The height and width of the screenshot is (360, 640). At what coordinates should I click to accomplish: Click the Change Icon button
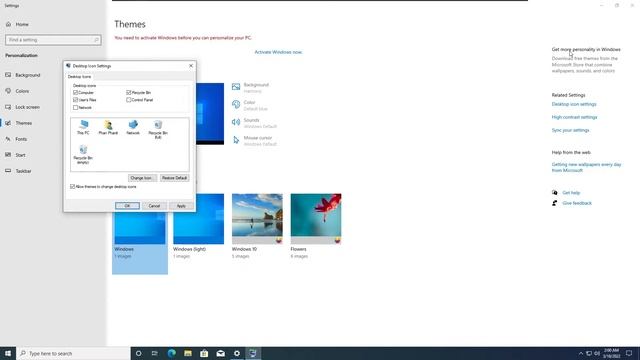pos(142,178)
